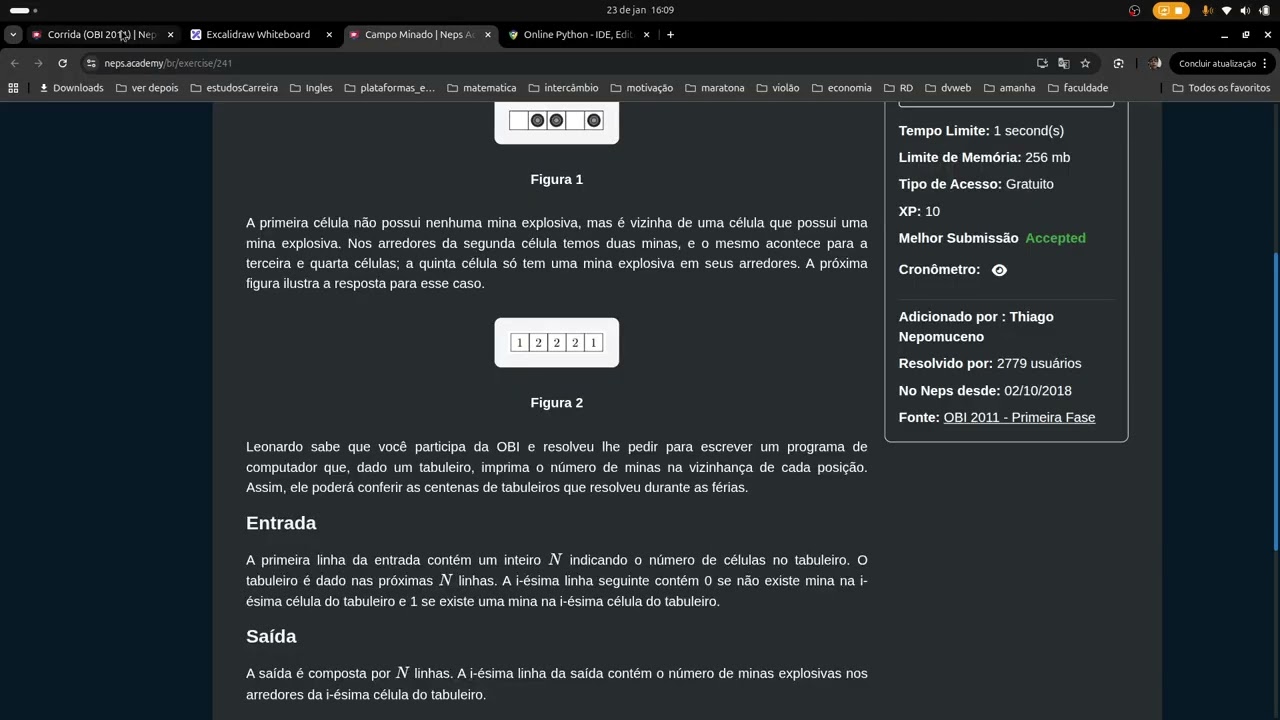
Task: Click Resolvido por: 2779 usuários text
Action: [x=990, y=363]
